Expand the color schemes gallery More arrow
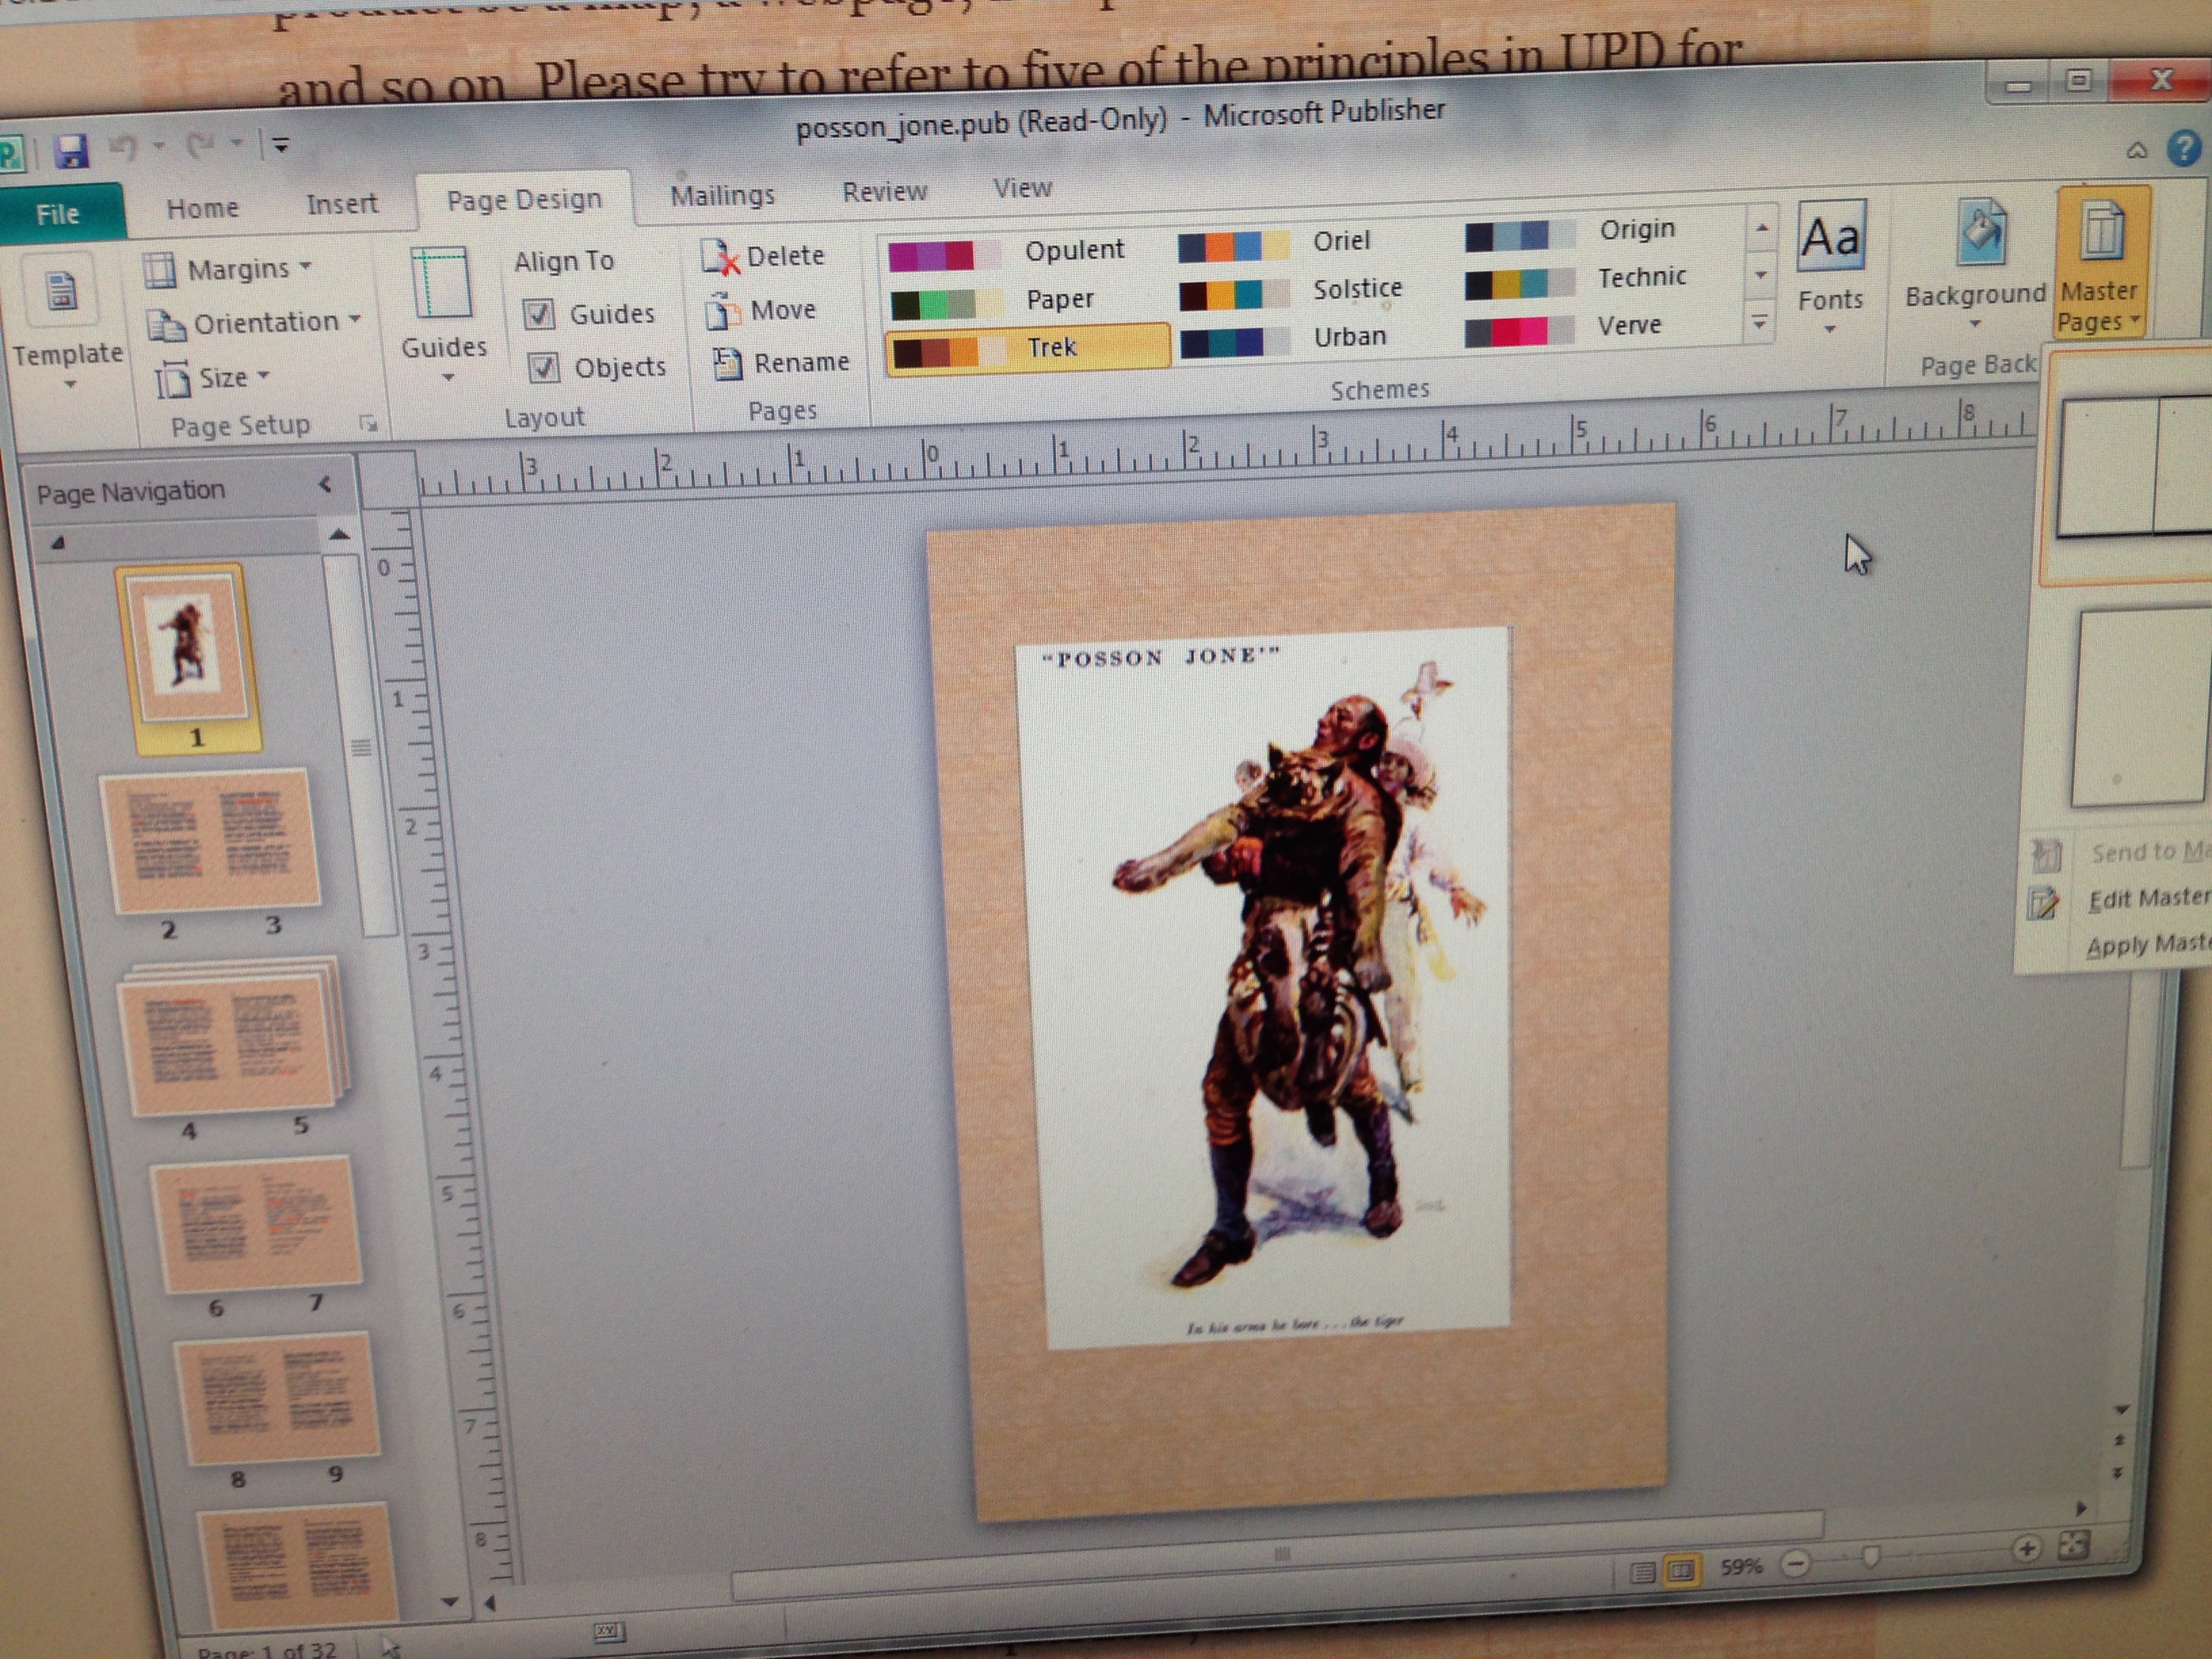 pyautogui.click(x=1759, y=322)
